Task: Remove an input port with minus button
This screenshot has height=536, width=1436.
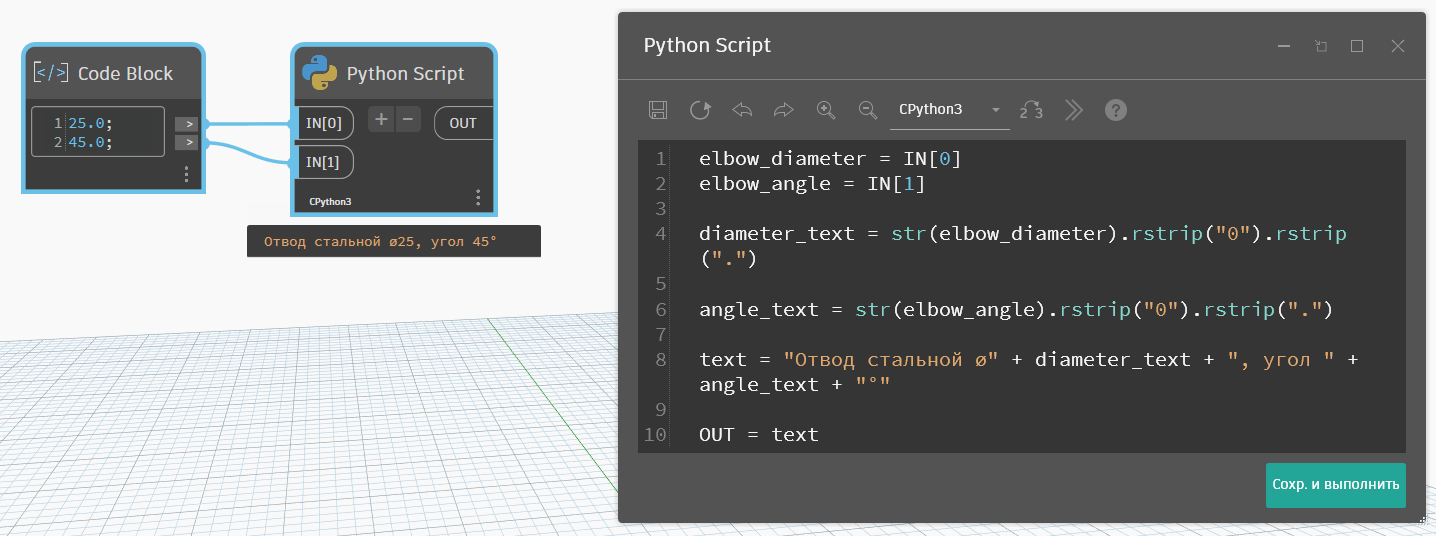Action: pyautogui.click(x=407, y=120)
